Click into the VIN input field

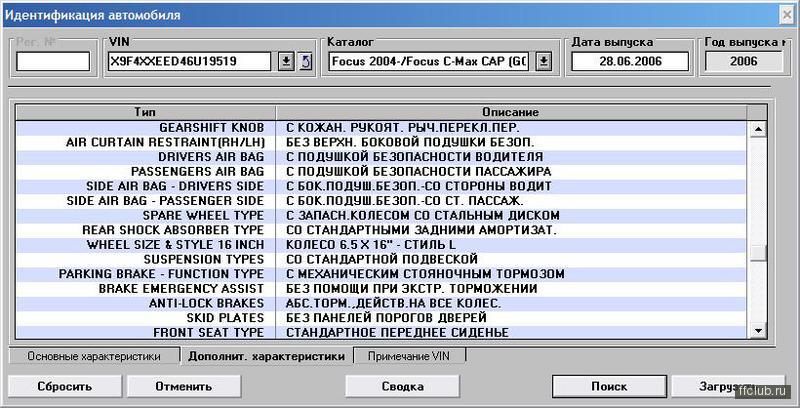pos(189,62)
